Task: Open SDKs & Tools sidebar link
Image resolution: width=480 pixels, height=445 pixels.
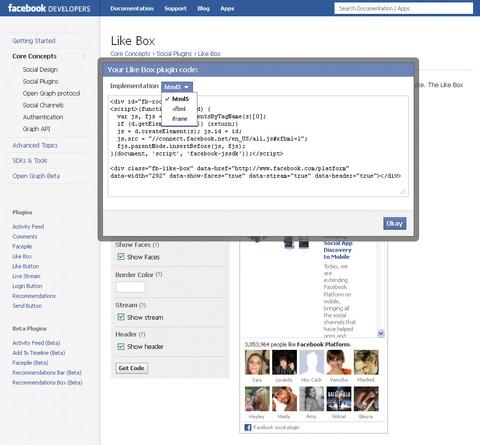Action: (30, 160)
